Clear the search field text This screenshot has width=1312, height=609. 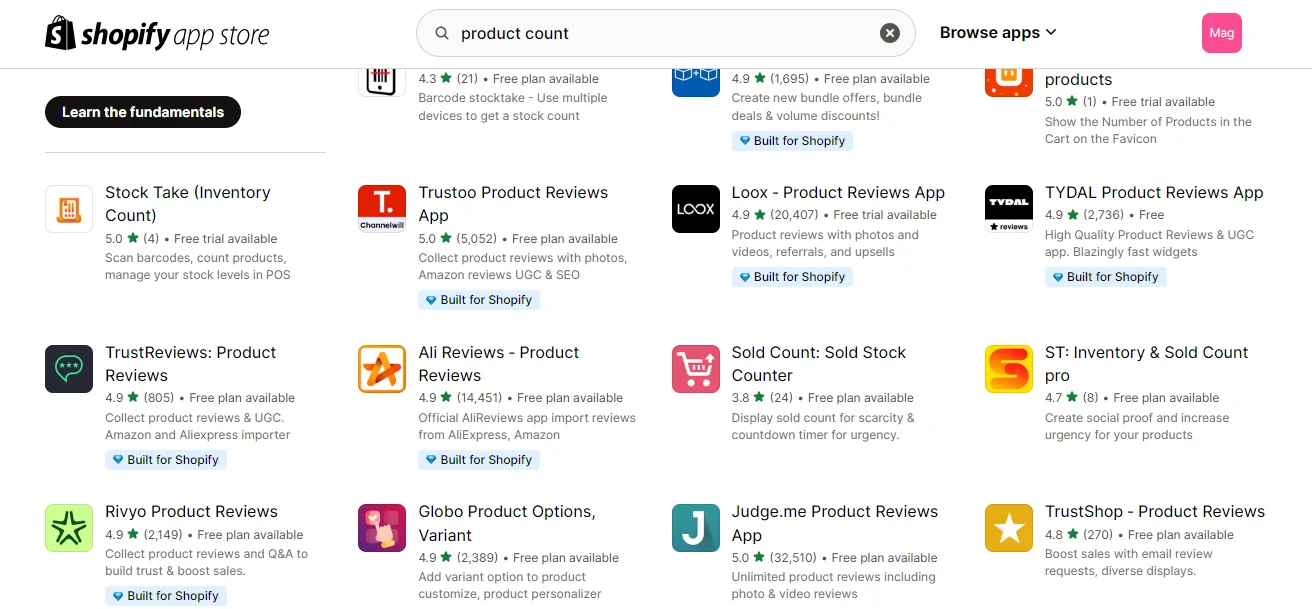[x=889, y=33]
